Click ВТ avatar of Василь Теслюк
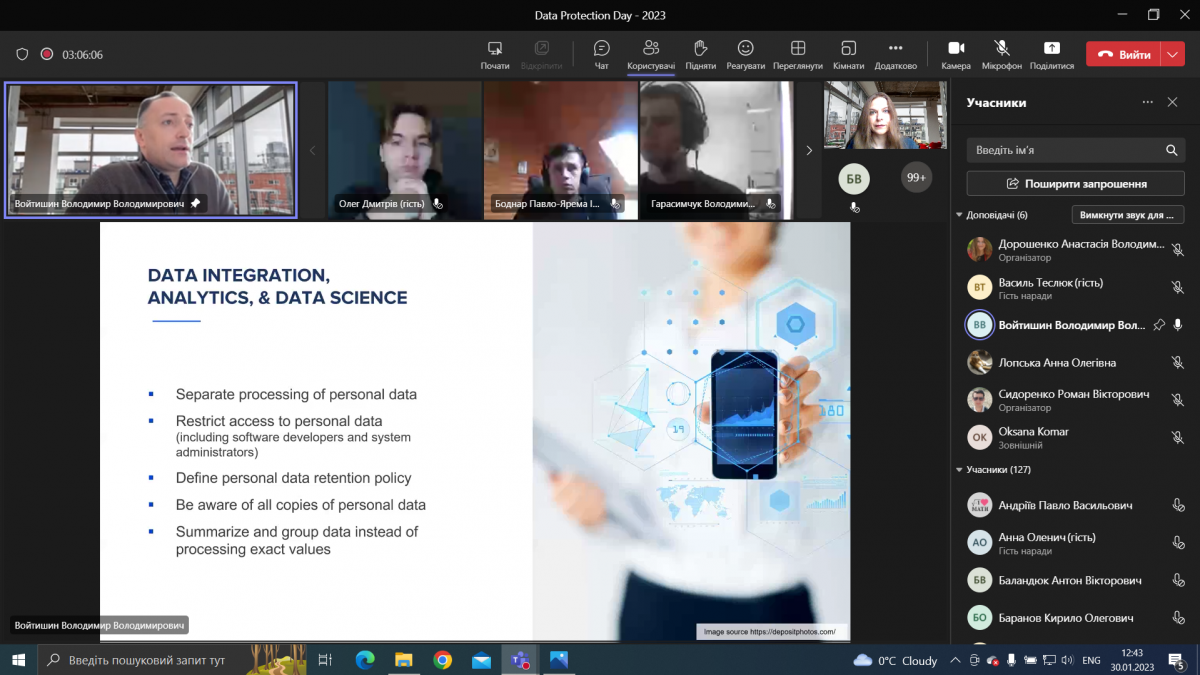 click(980, 288)
